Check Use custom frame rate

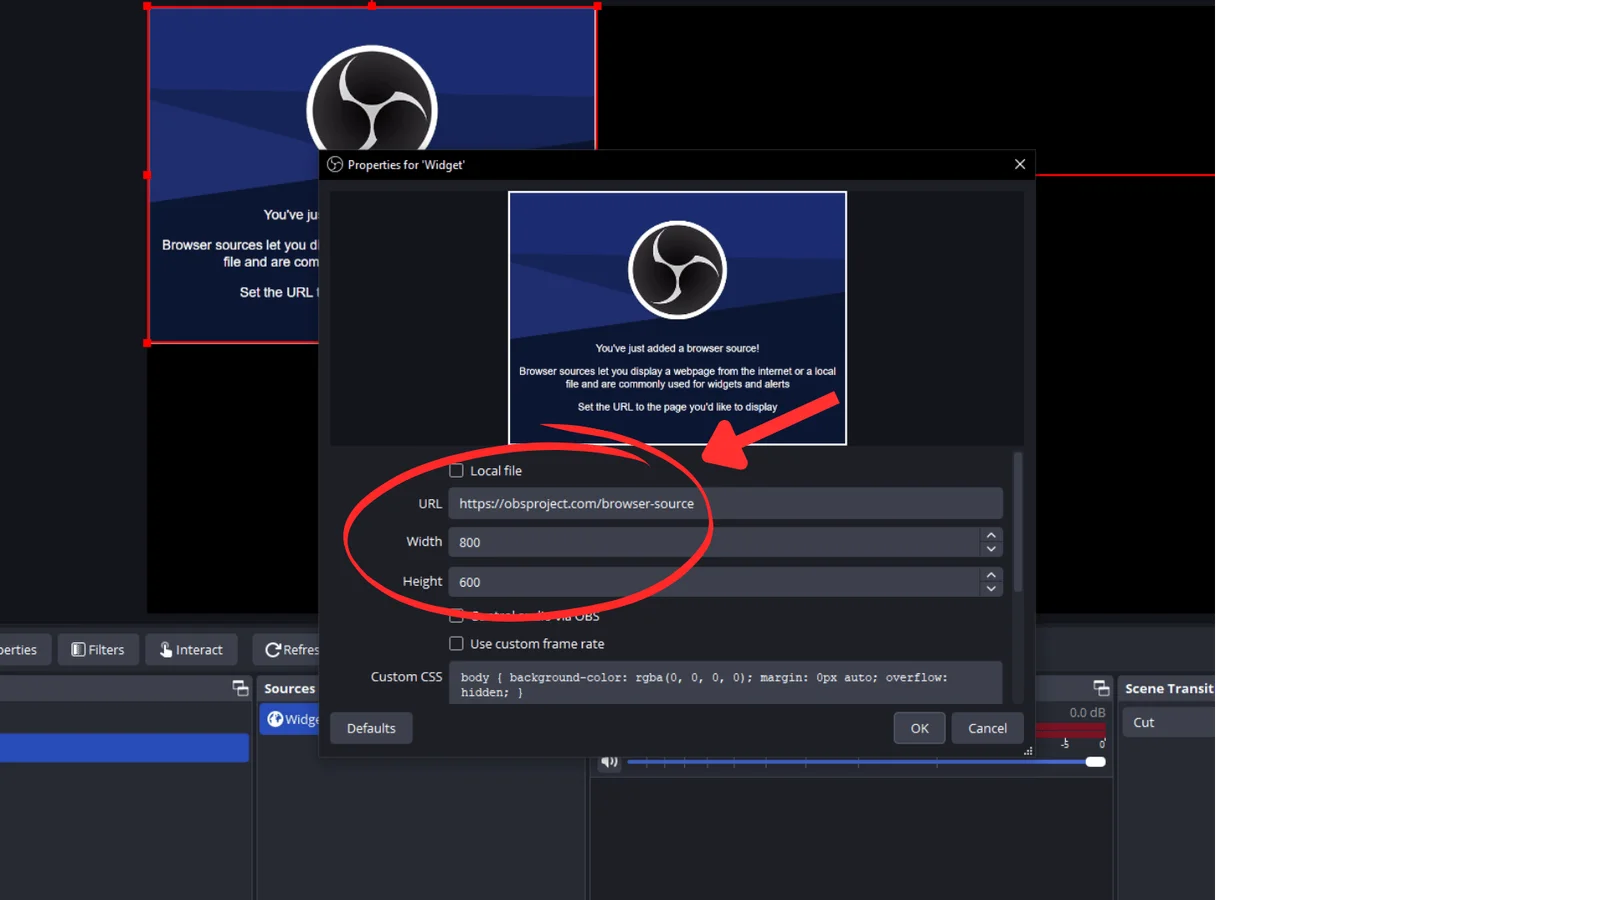(x=457, y=644)
